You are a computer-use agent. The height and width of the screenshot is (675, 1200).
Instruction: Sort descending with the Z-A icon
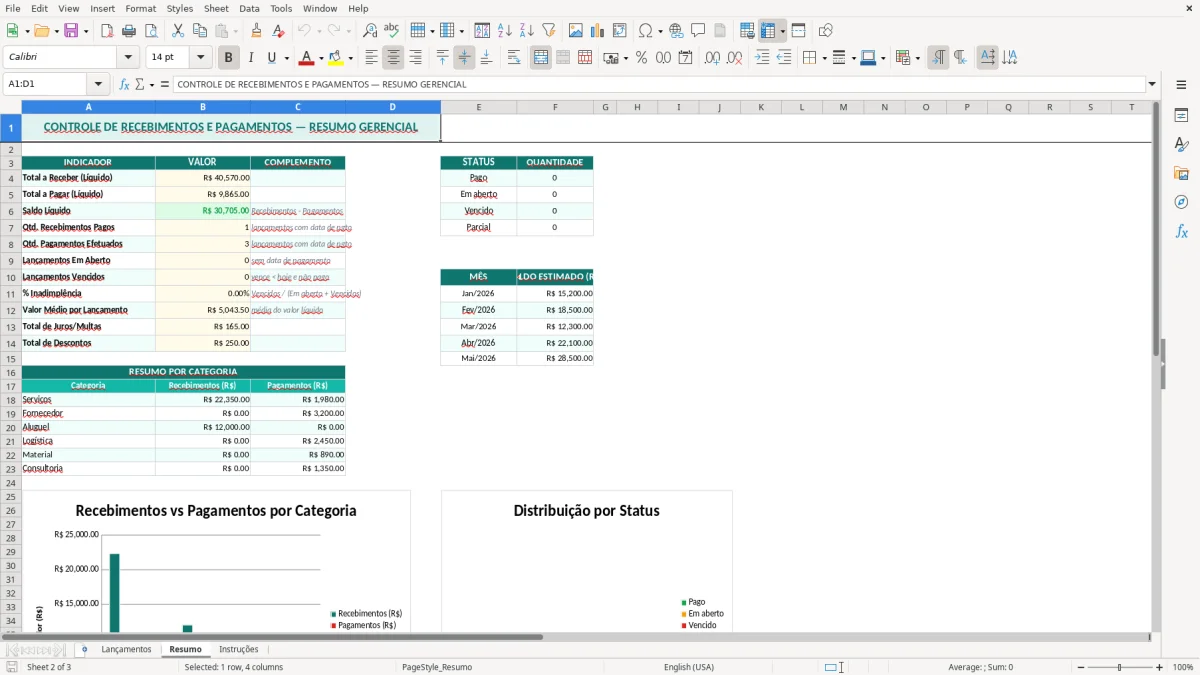[x=526, y=31]
